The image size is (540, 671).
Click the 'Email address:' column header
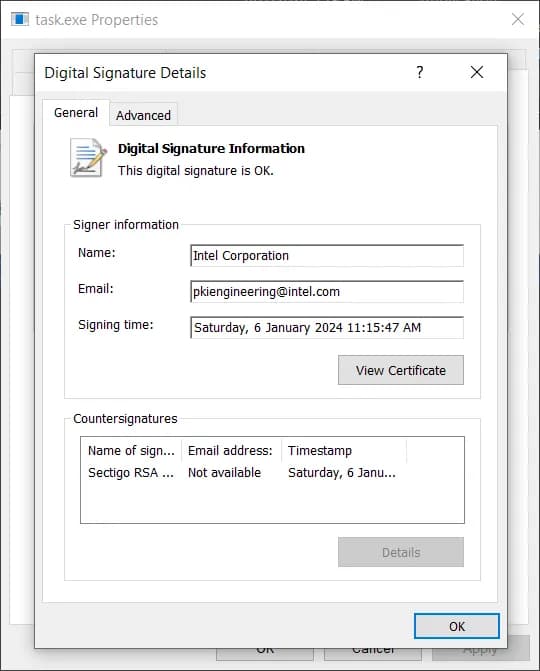[x=231, y=450]
